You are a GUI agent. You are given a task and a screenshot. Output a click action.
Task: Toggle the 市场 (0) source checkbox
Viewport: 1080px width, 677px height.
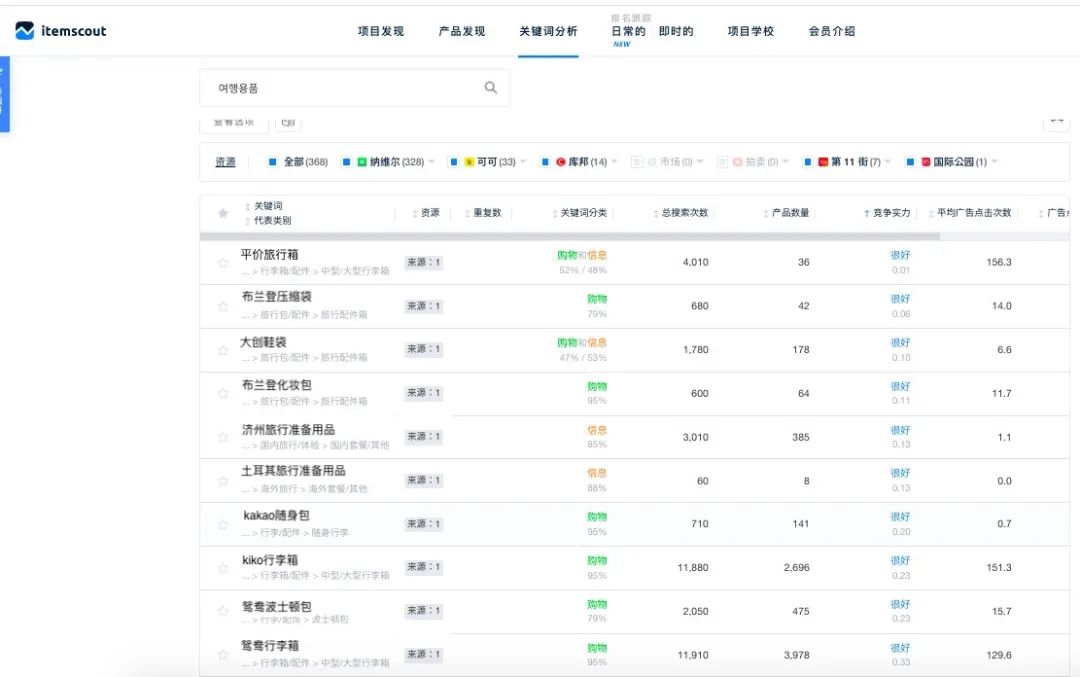[x=636, y=161]
